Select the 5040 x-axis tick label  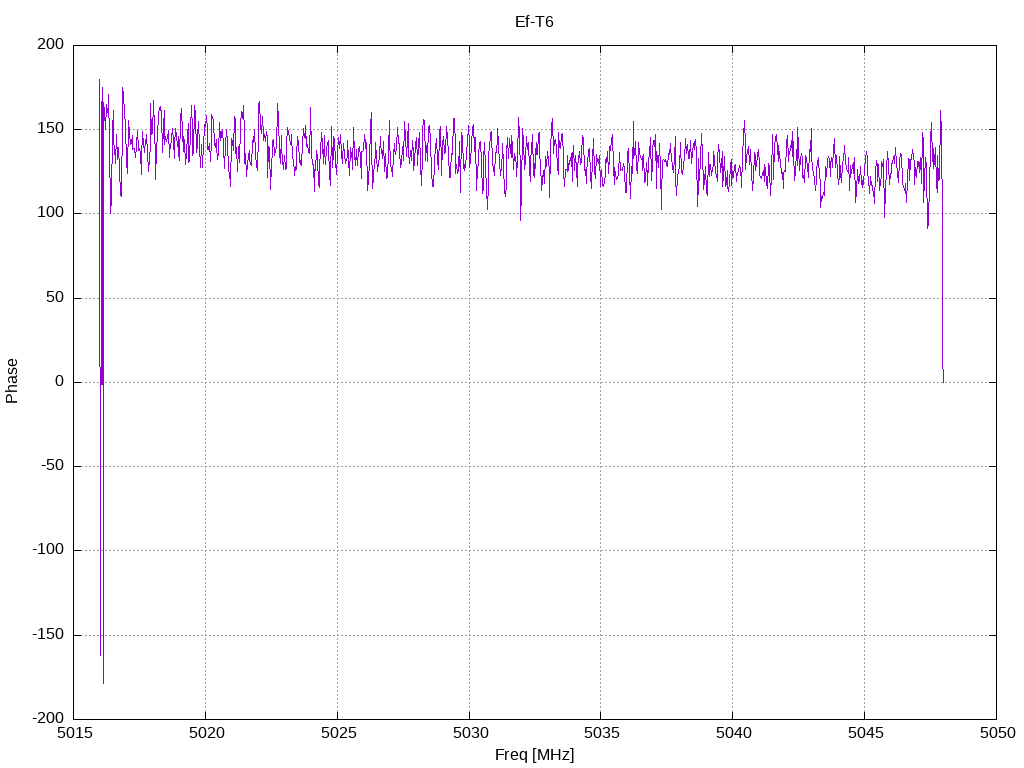pyautogui.click(x=732, y=734)
